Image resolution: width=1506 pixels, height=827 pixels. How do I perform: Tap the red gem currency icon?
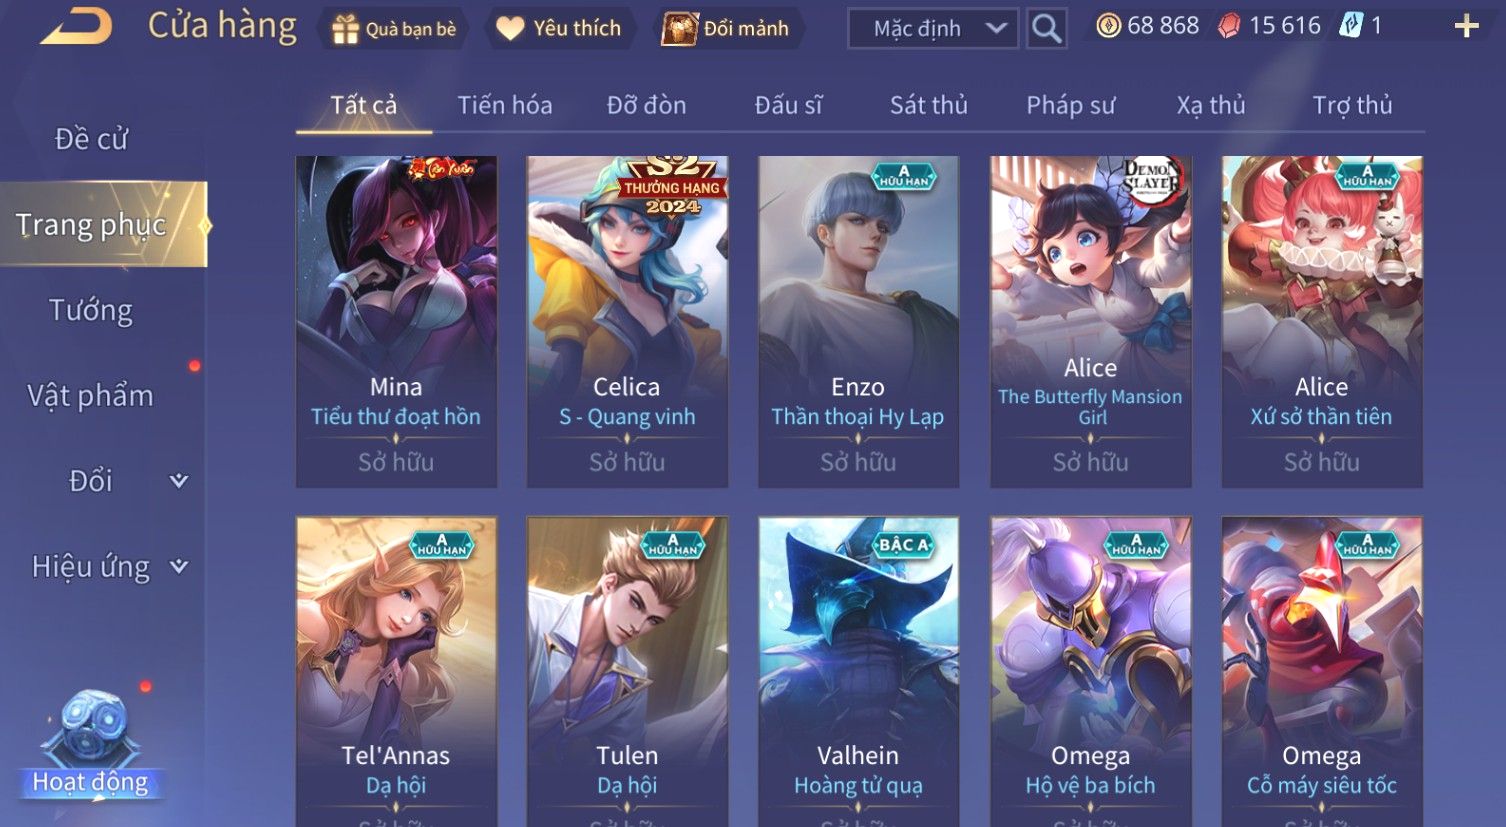1229,26
